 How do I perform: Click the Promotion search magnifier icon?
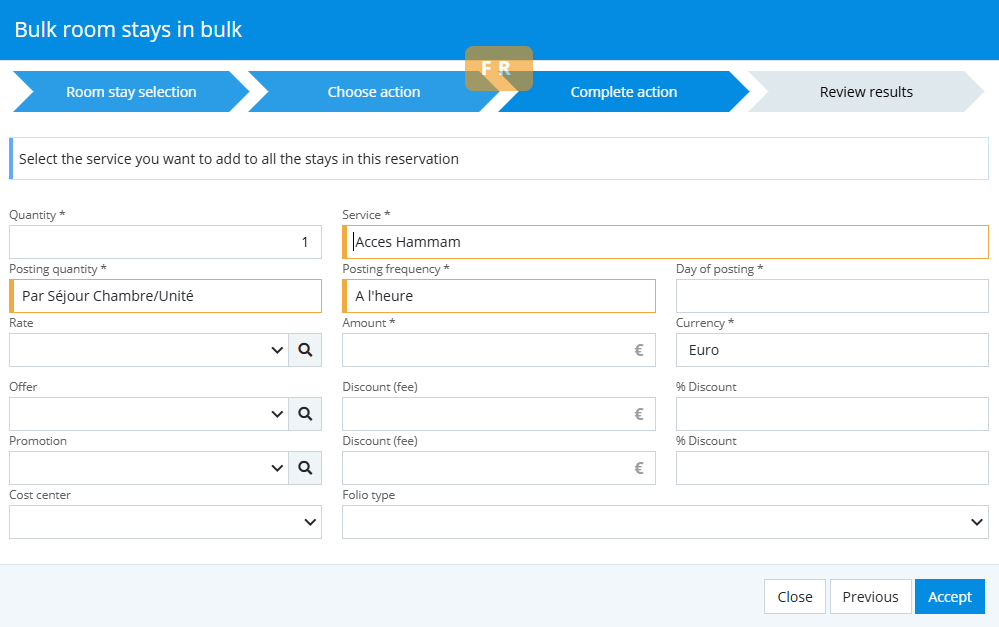tap(305, 468)
